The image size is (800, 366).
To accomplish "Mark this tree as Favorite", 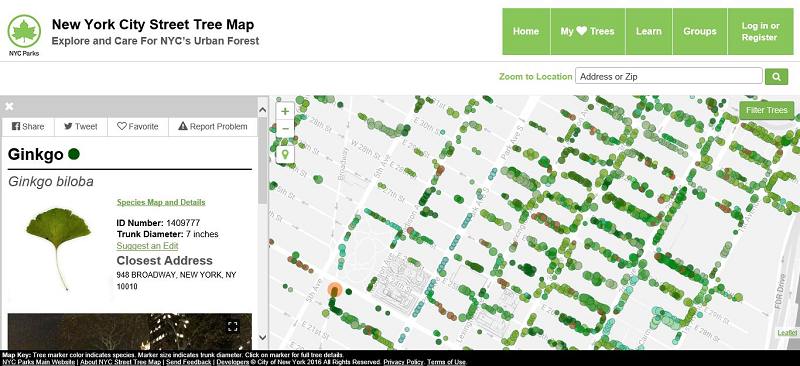I will [x=138, y=127].
